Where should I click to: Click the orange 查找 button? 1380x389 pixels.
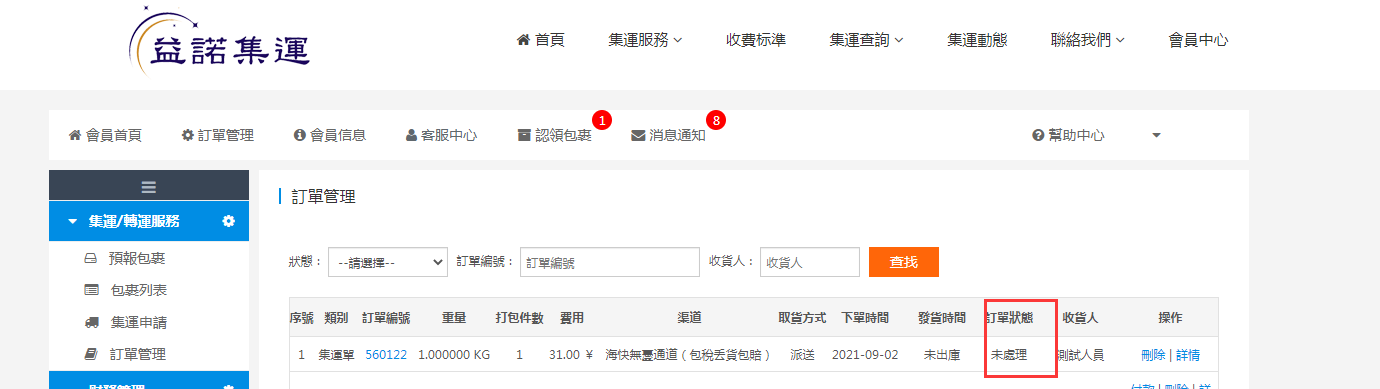point(904,262)
